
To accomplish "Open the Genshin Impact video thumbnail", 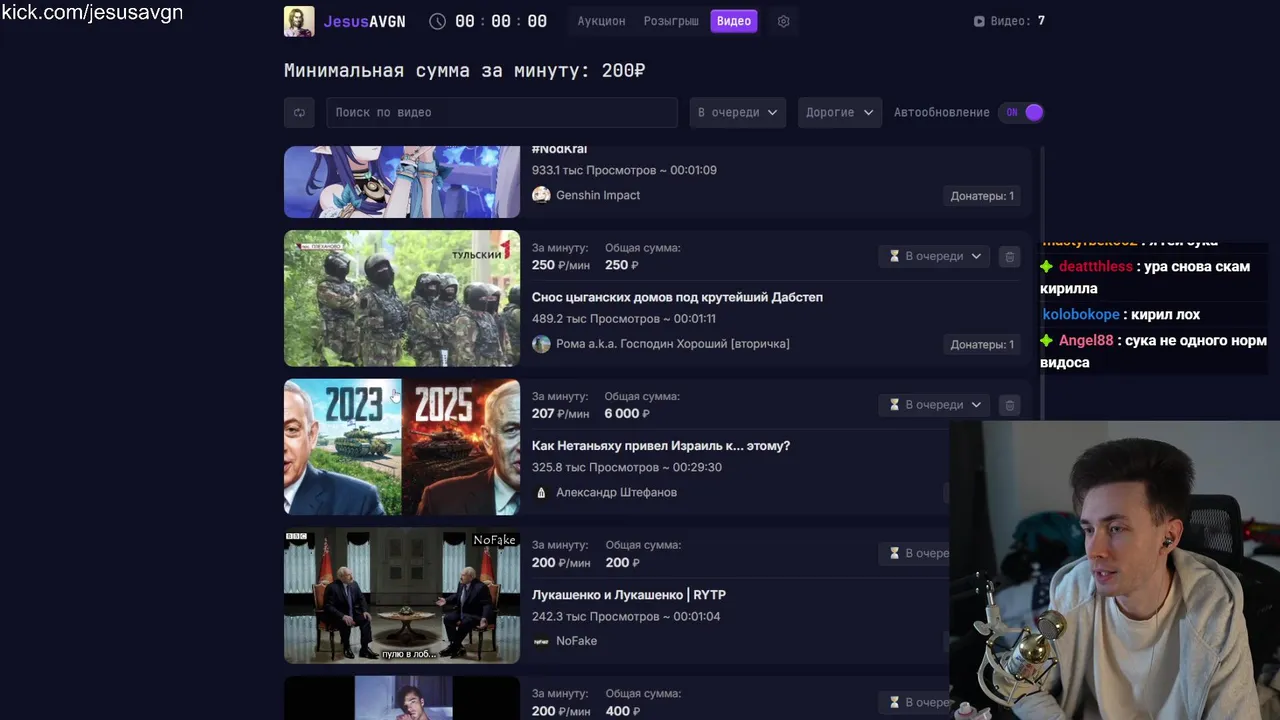I will (x=402, y=182).
